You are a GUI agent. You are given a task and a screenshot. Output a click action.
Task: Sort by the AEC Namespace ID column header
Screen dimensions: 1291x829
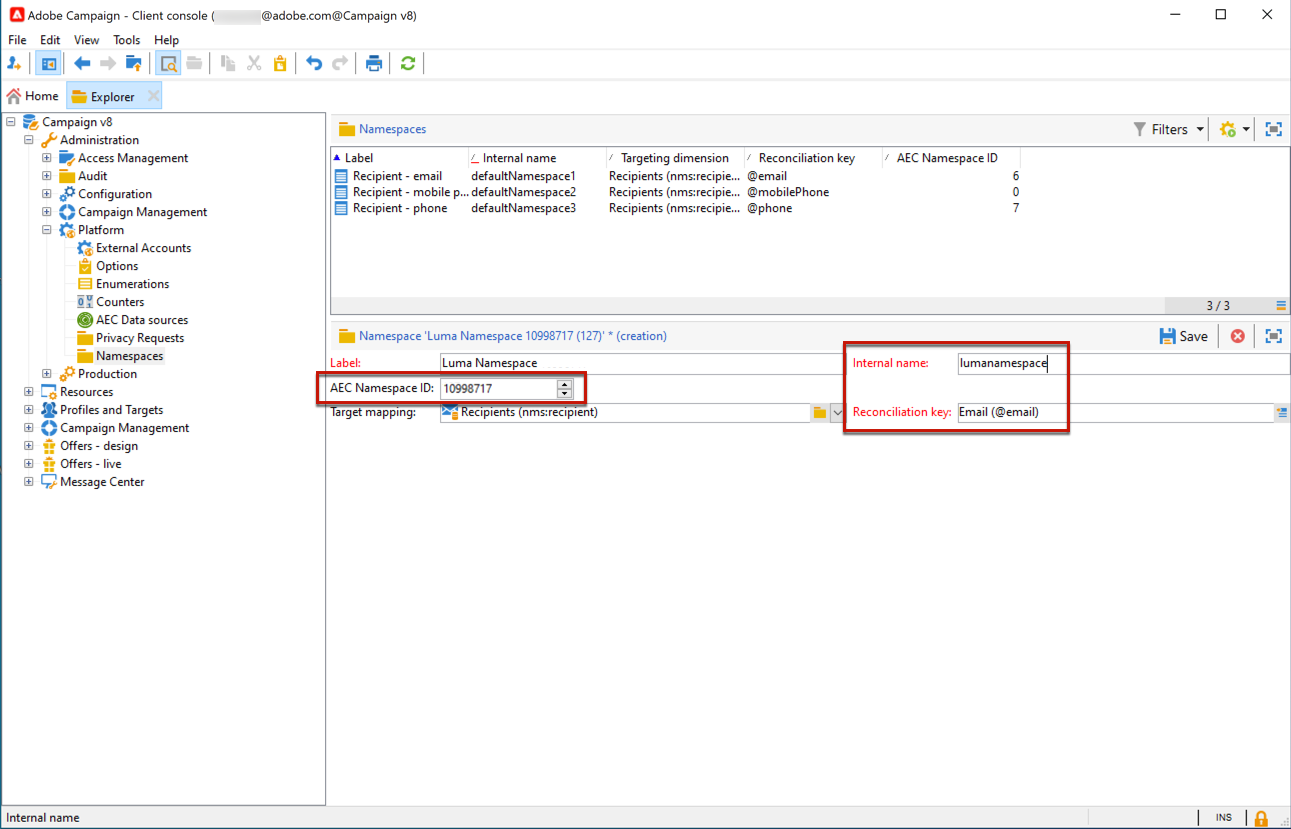coord(952,158)
